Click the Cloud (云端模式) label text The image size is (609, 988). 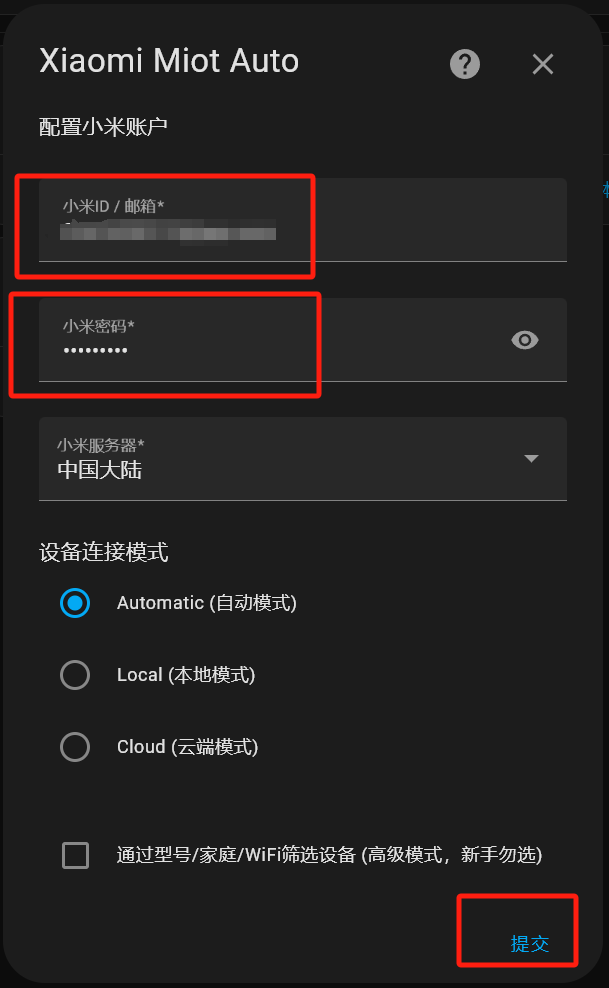[x=188, y=747]
